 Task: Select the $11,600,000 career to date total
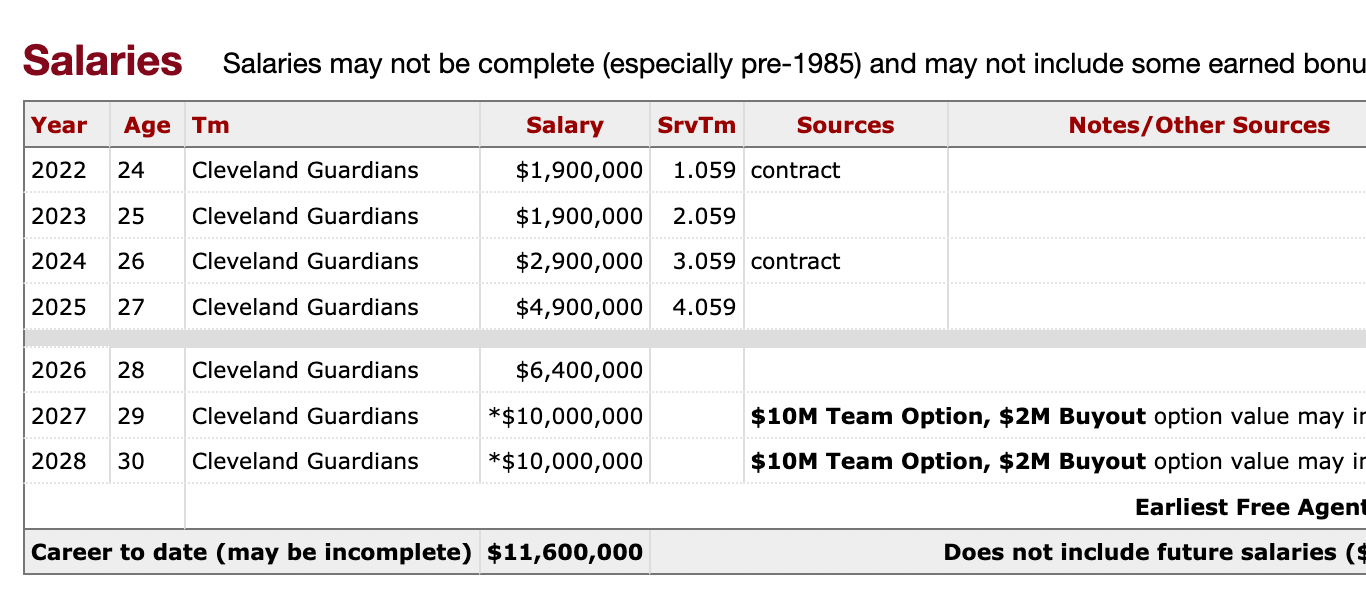(565, 552)
